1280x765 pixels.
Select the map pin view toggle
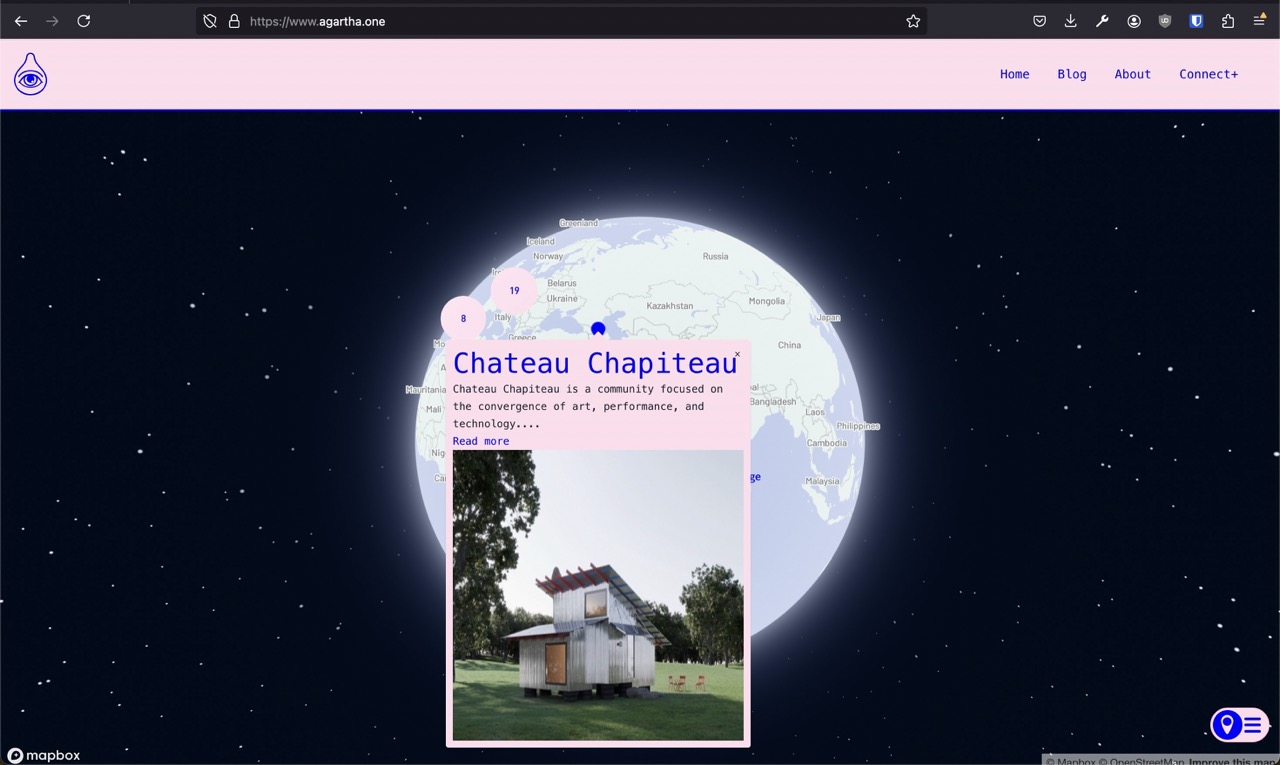tap(1226, 725)
